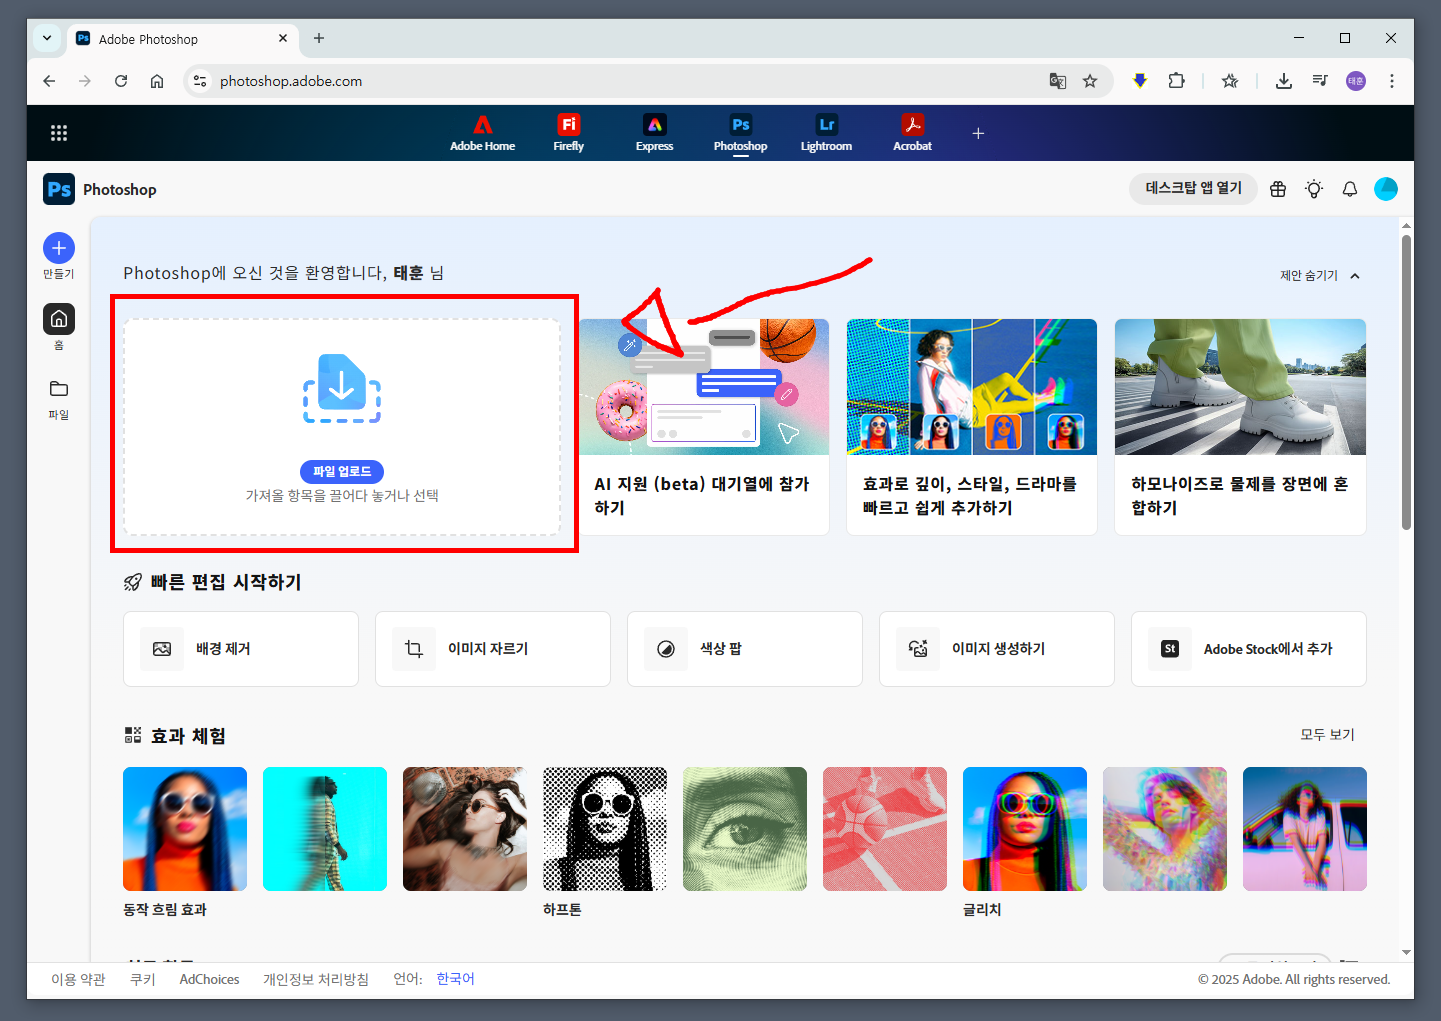Viewport: 1441px width, 1021px height.
Task: Open Acrobat from the app bar
Action: (x=913, y=133)
